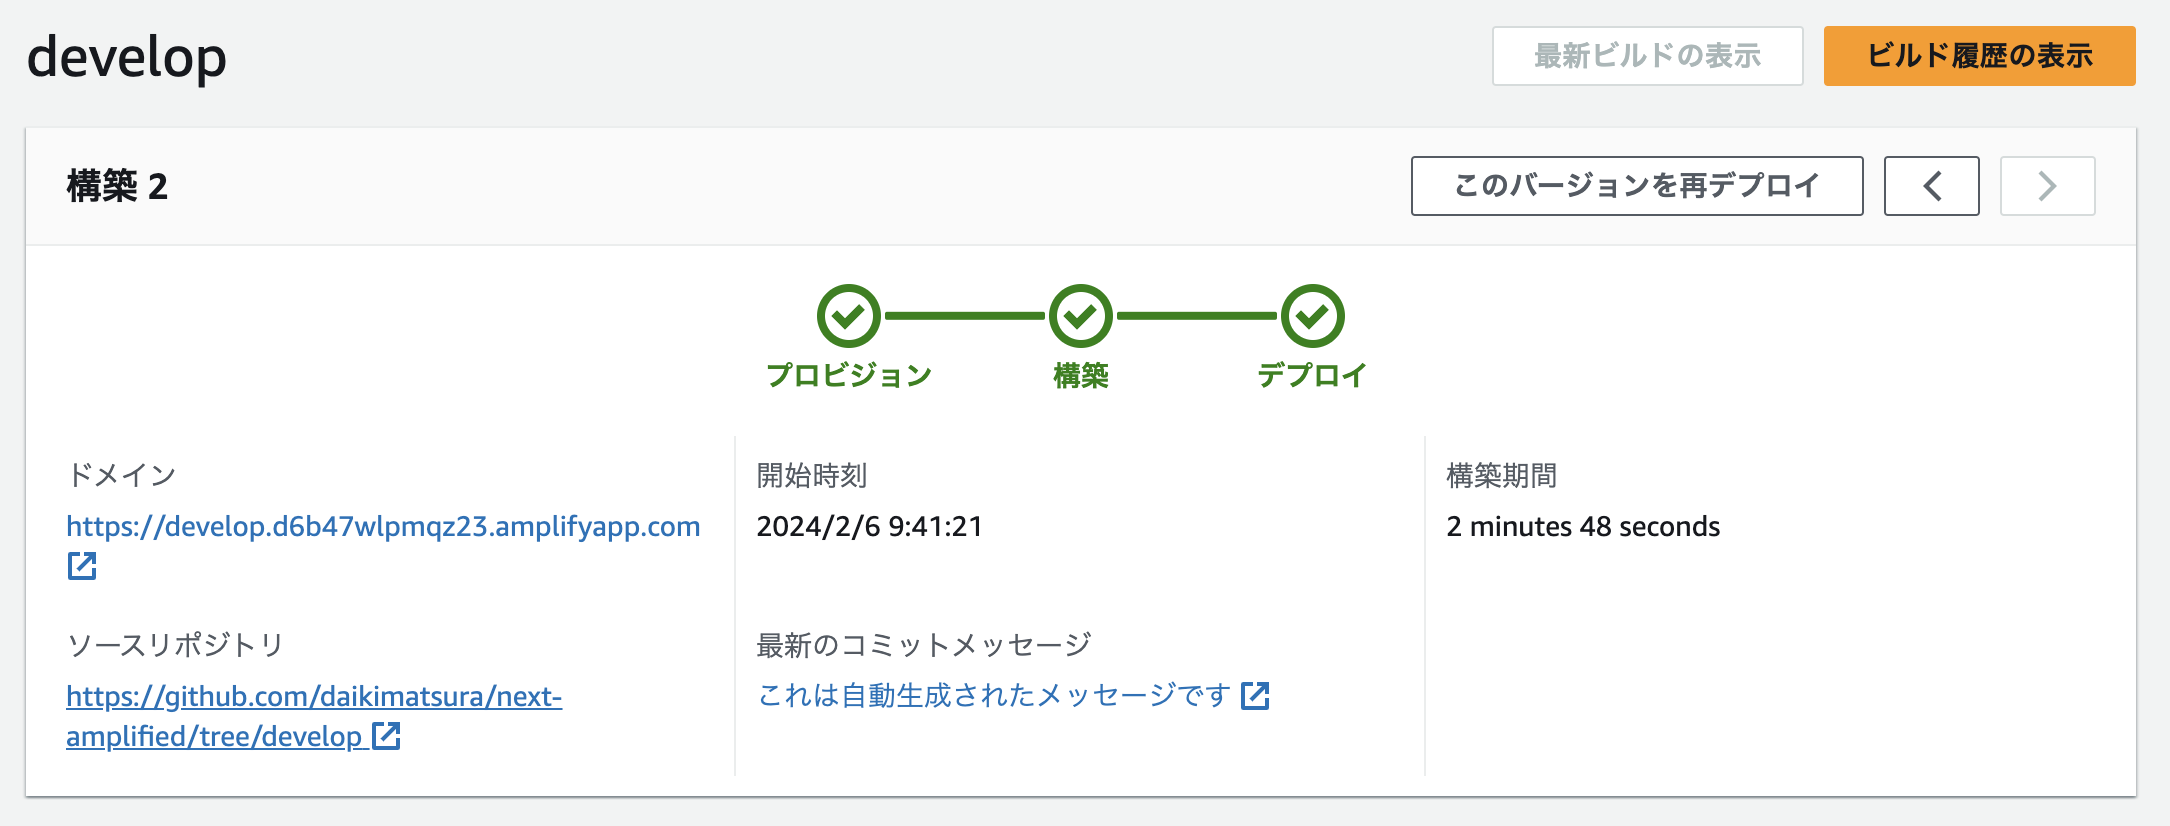
Task: Click 最新ビルドの表示 button
Action: coord(1647,56)
